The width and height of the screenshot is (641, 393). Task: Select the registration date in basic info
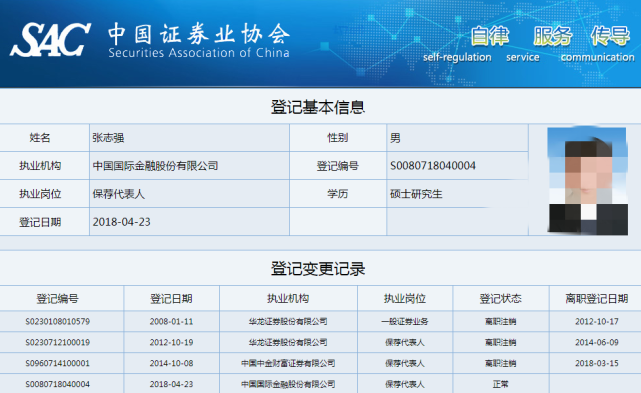pos(121,222)
